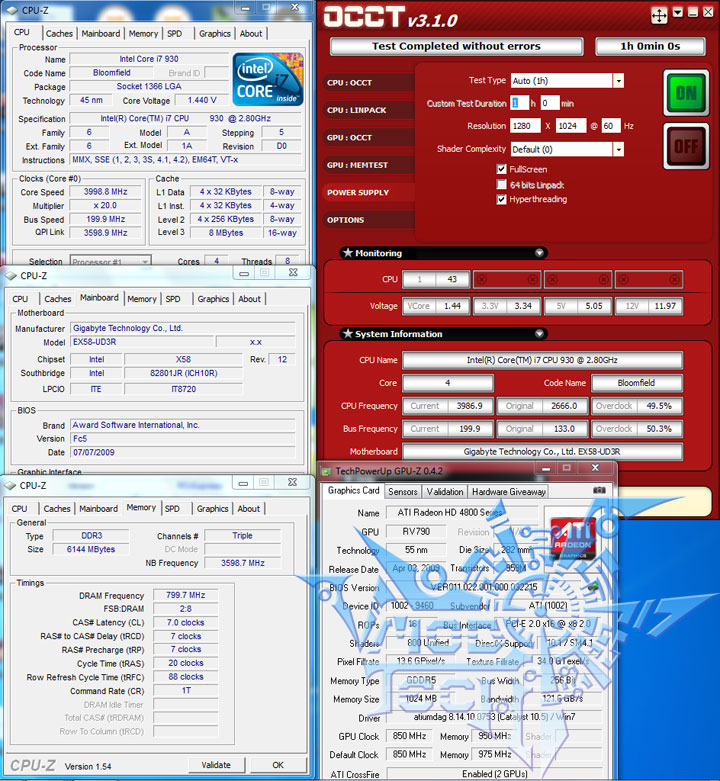Select the GPU : MEMTEST tab
This screenshot has width=720, height=781.
[368, 165]
